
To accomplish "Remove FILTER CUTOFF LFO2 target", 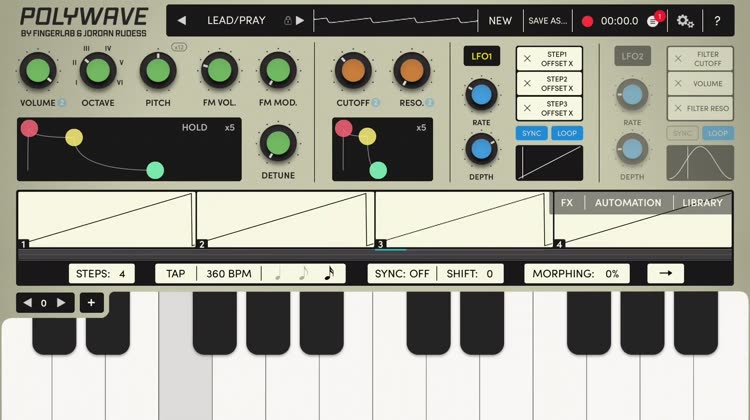I will click(678, 58).
